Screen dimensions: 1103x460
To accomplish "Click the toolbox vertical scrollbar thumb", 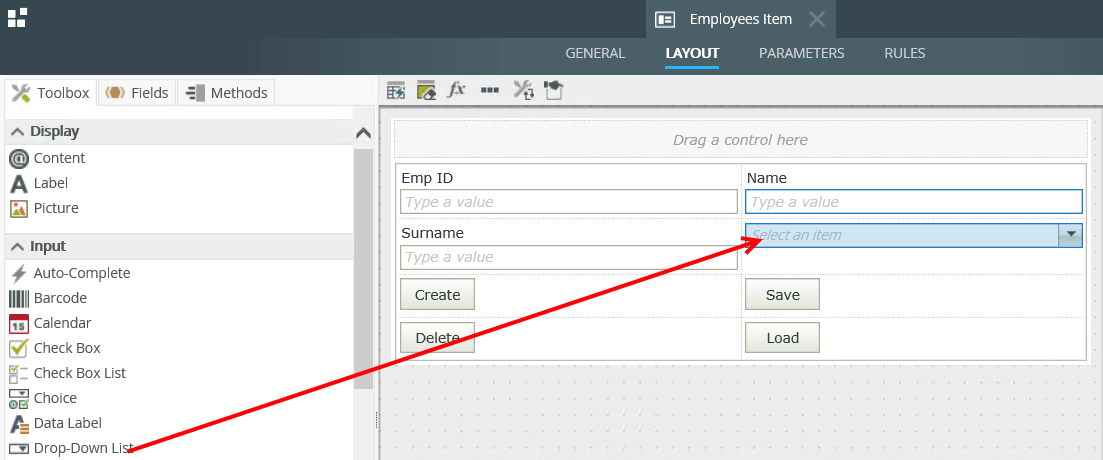I will [364, 268].
